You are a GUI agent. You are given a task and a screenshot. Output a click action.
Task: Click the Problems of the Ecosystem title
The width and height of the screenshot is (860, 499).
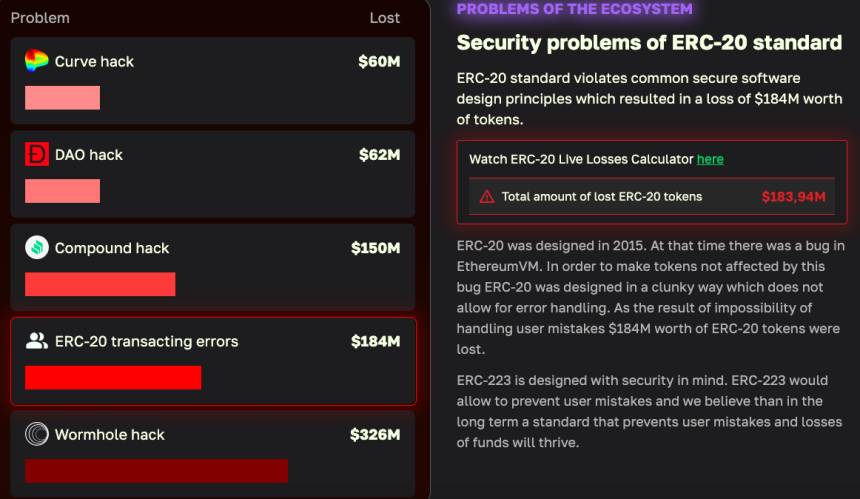point(574,9)
